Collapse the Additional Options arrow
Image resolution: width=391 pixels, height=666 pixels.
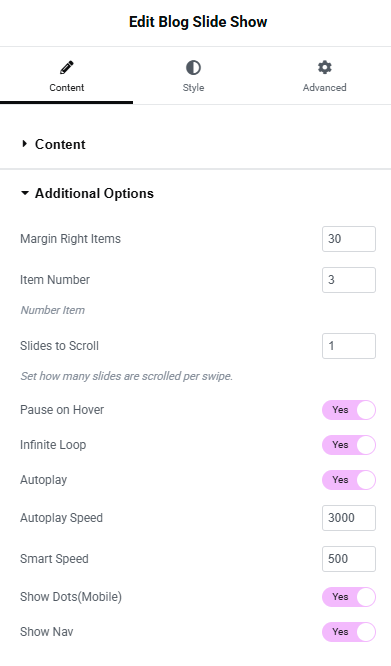click(25, 193)
